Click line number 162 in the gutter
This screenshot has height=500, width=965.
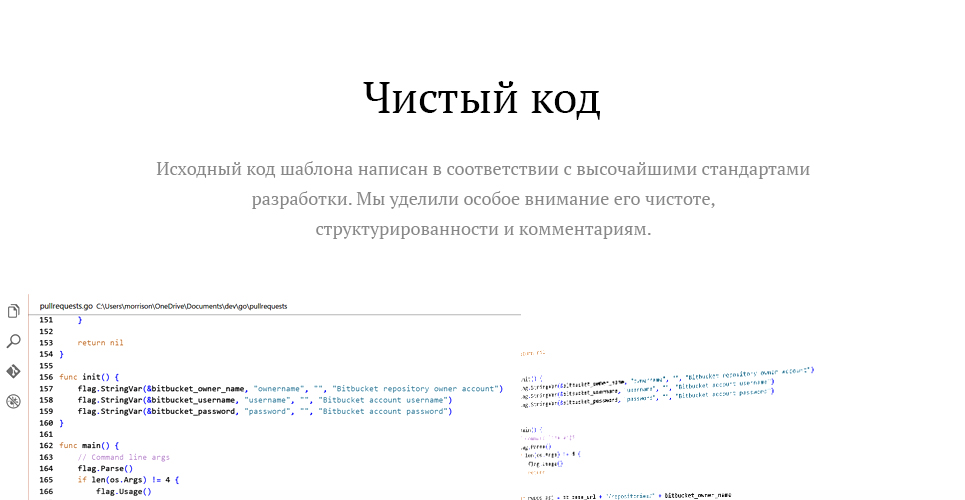click(46, 446)
